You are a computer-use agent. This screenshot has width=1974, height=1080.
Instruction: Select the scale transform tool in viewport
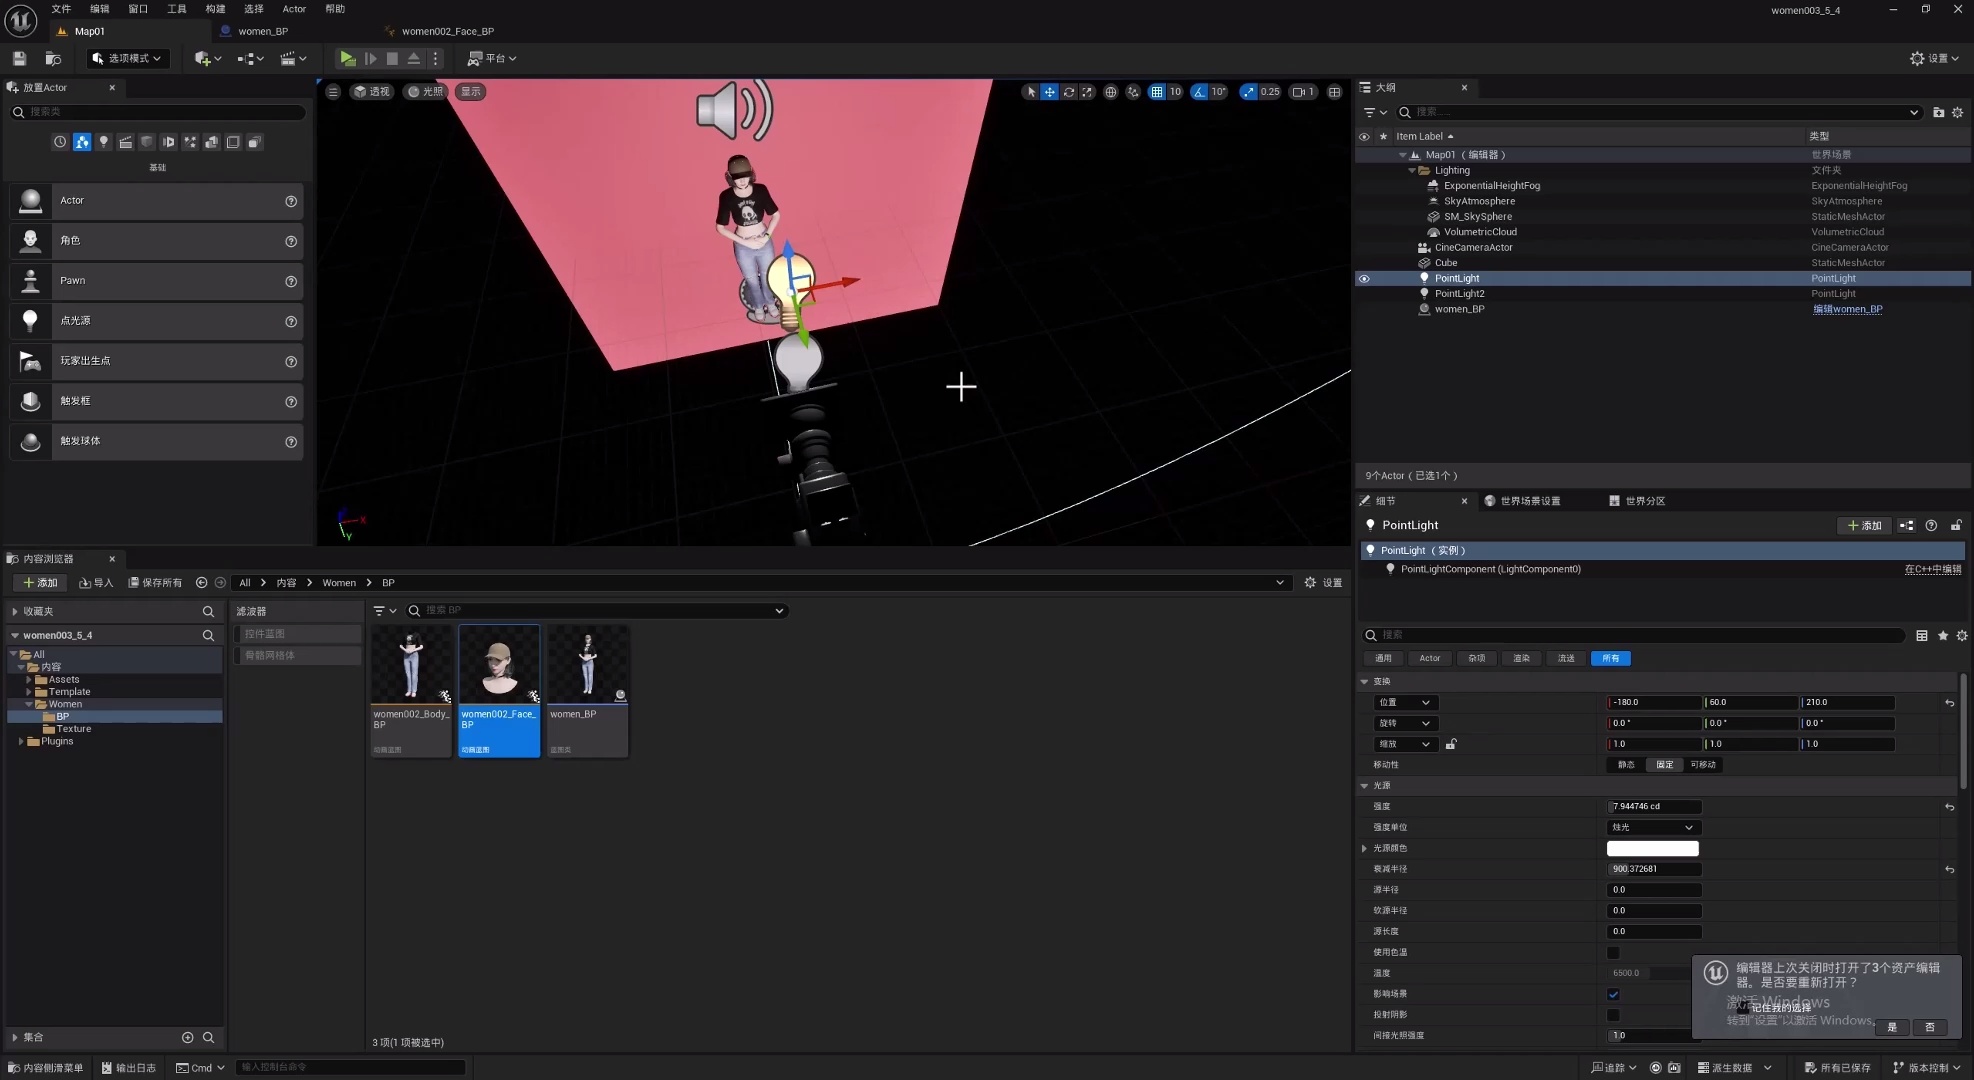(x=1087, y=92)
